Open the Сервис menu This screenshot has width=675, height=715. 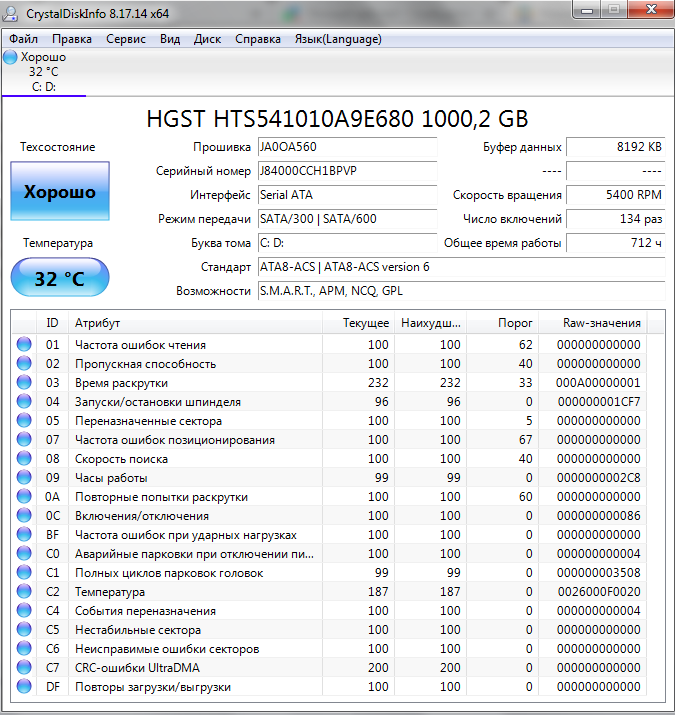(126, 39)
